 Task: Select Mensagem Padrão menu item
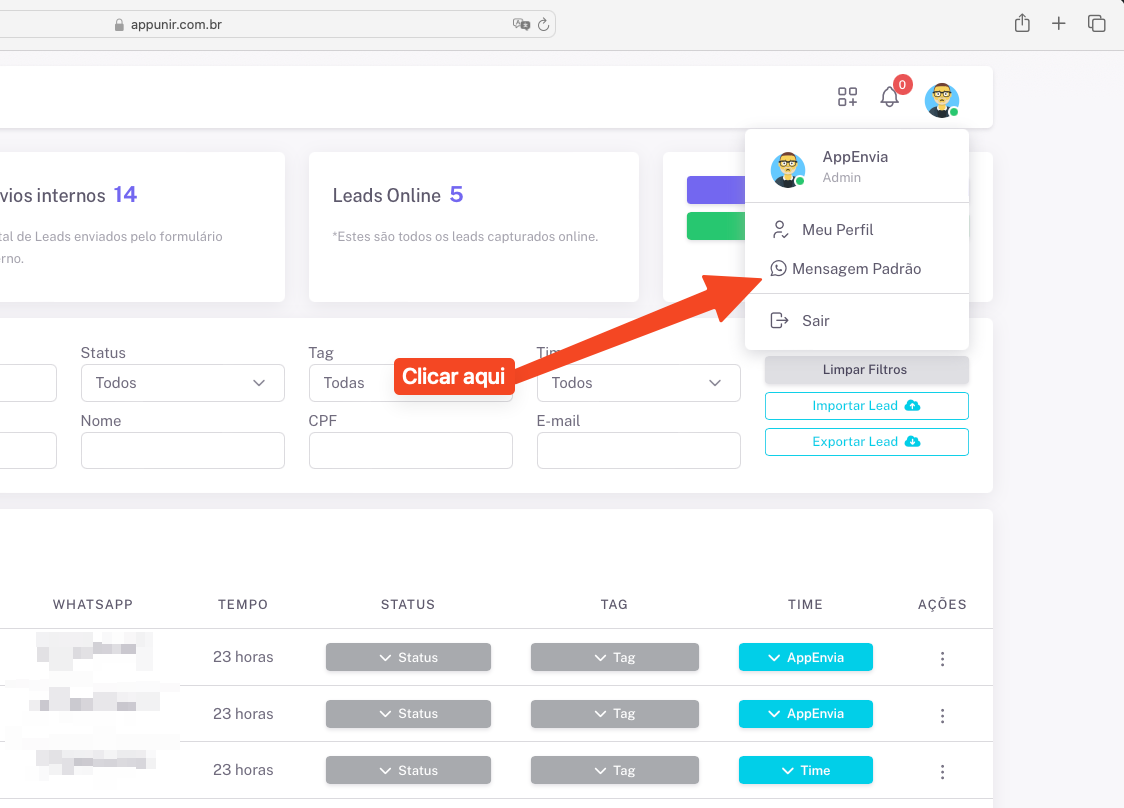856,269
